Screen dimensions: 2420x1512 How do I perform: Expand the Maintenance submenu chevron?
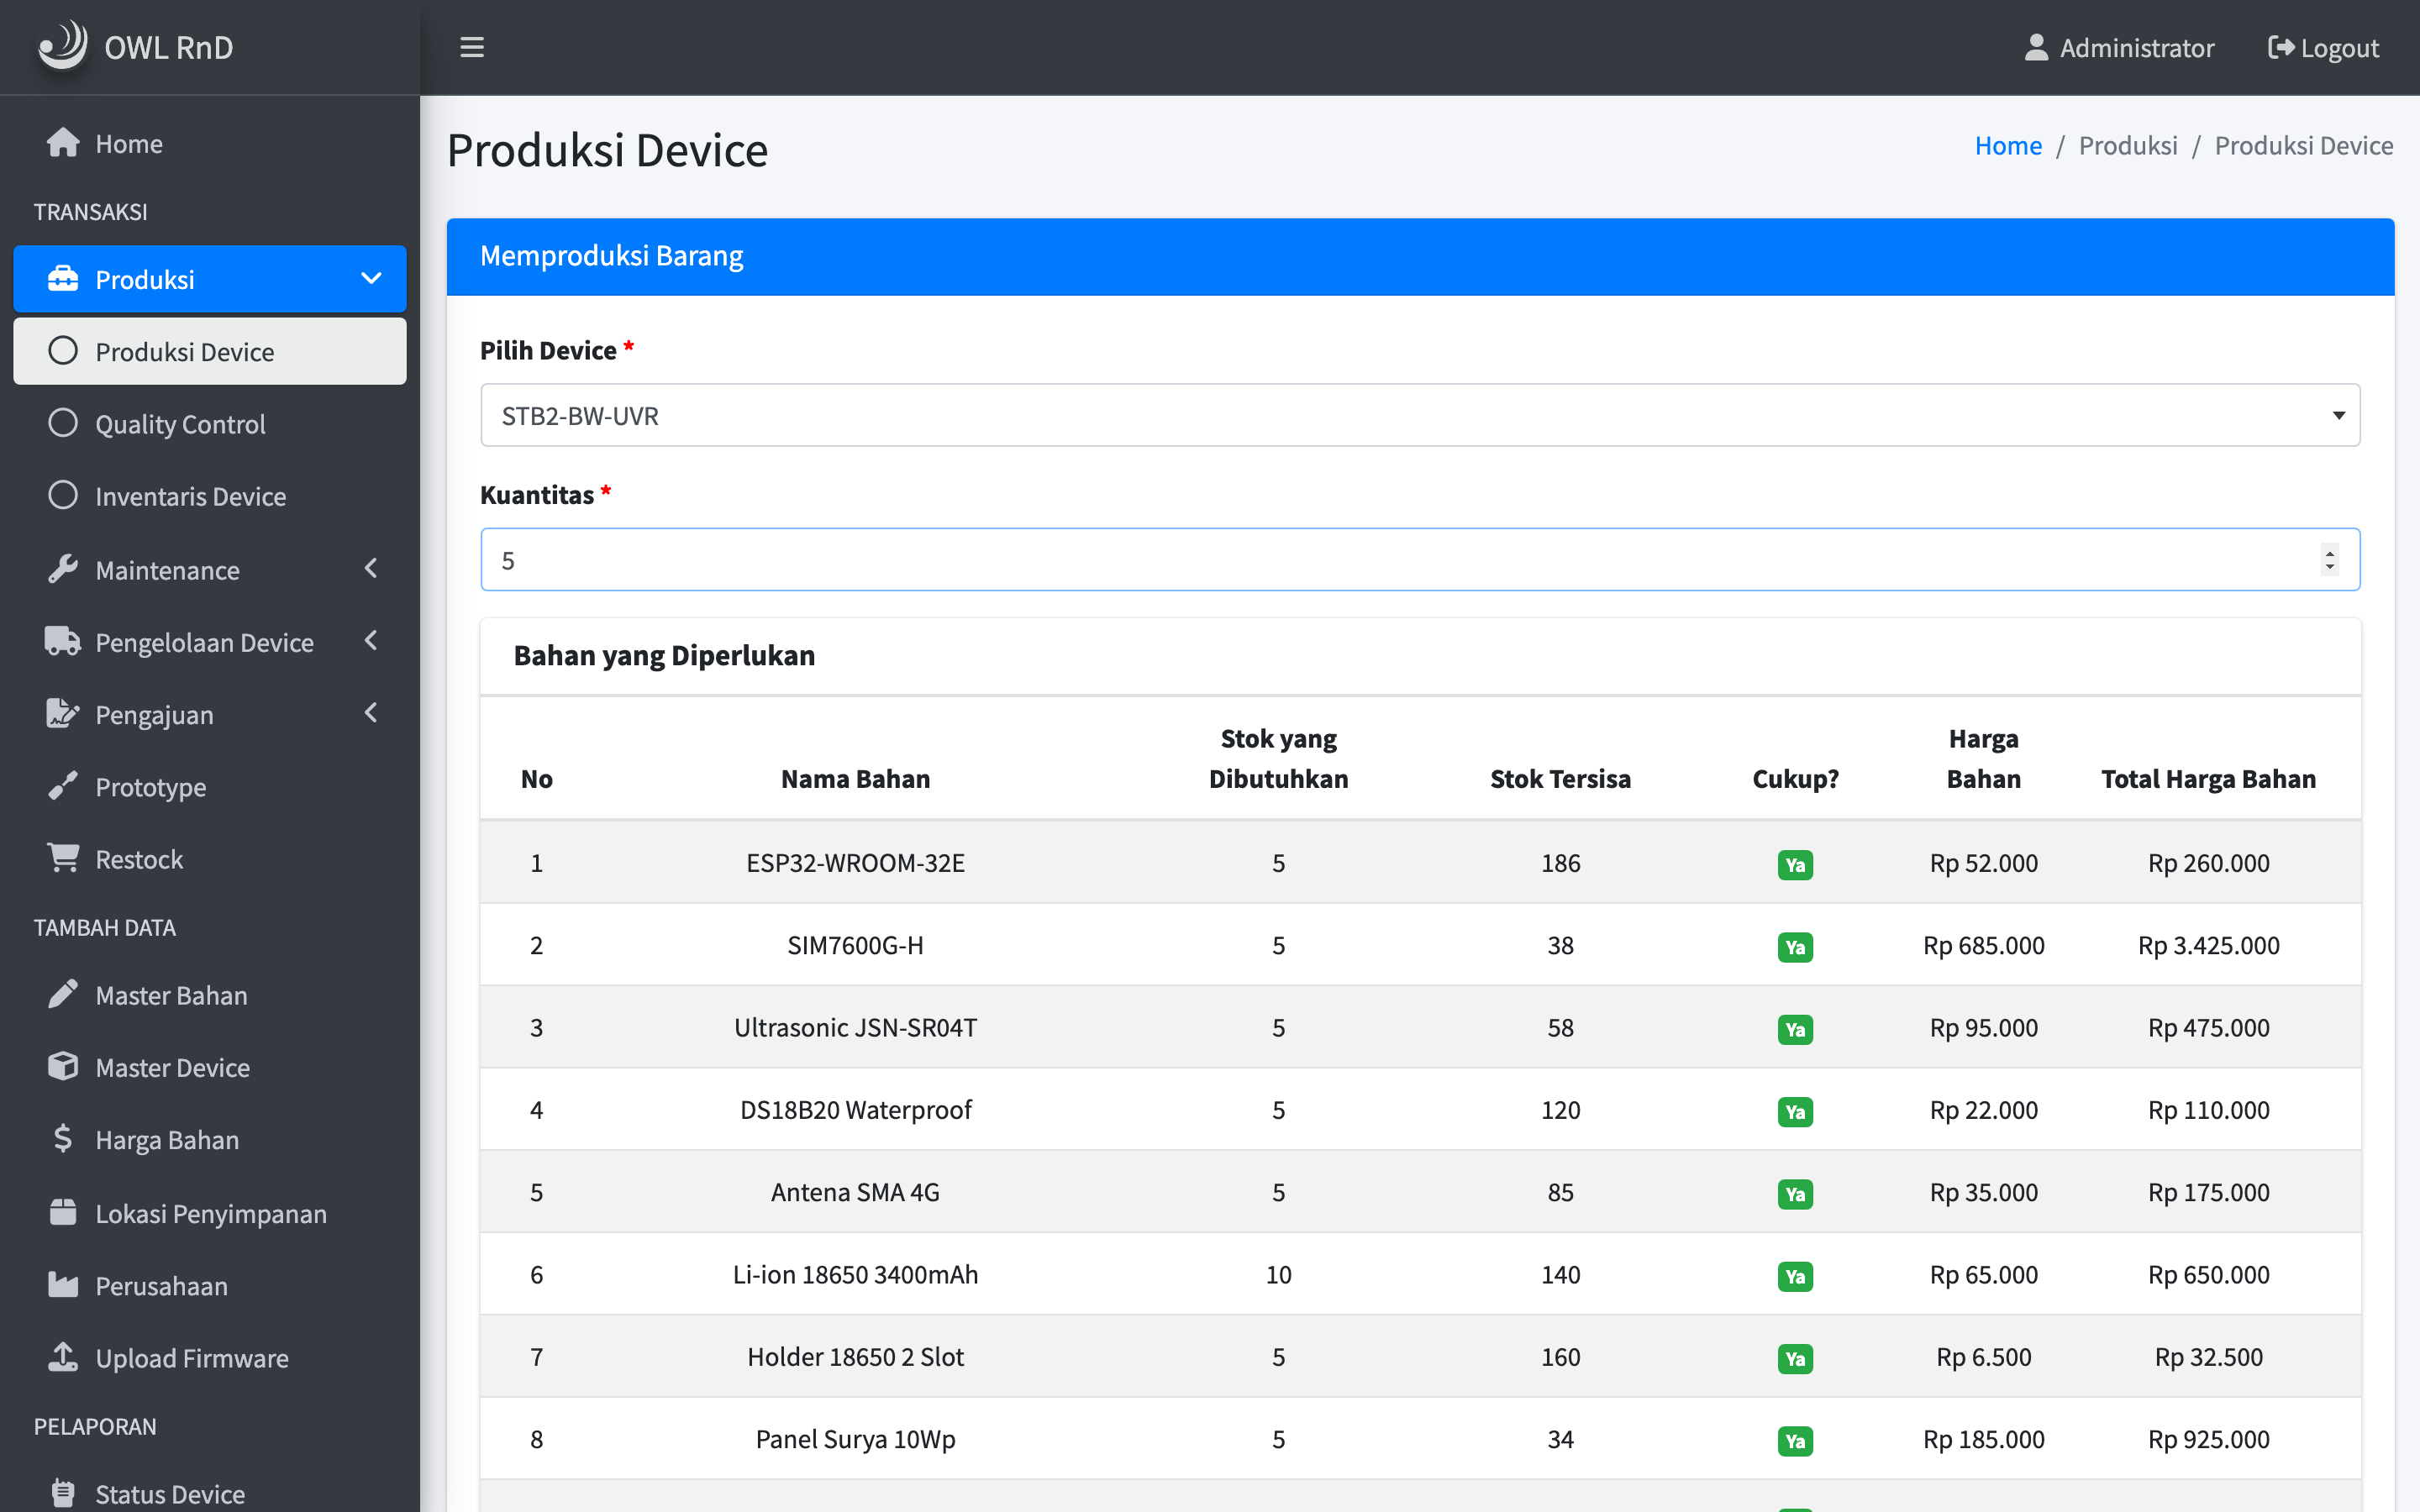click(x=371, y=569)
